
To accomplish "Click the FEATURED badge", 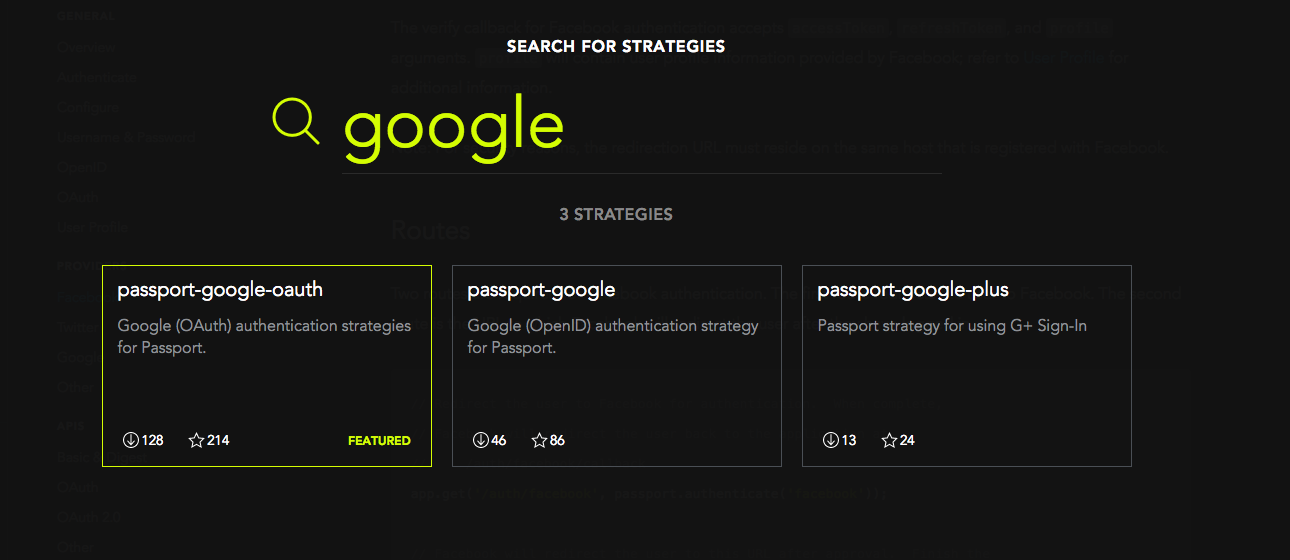I will tap(379, 441).
